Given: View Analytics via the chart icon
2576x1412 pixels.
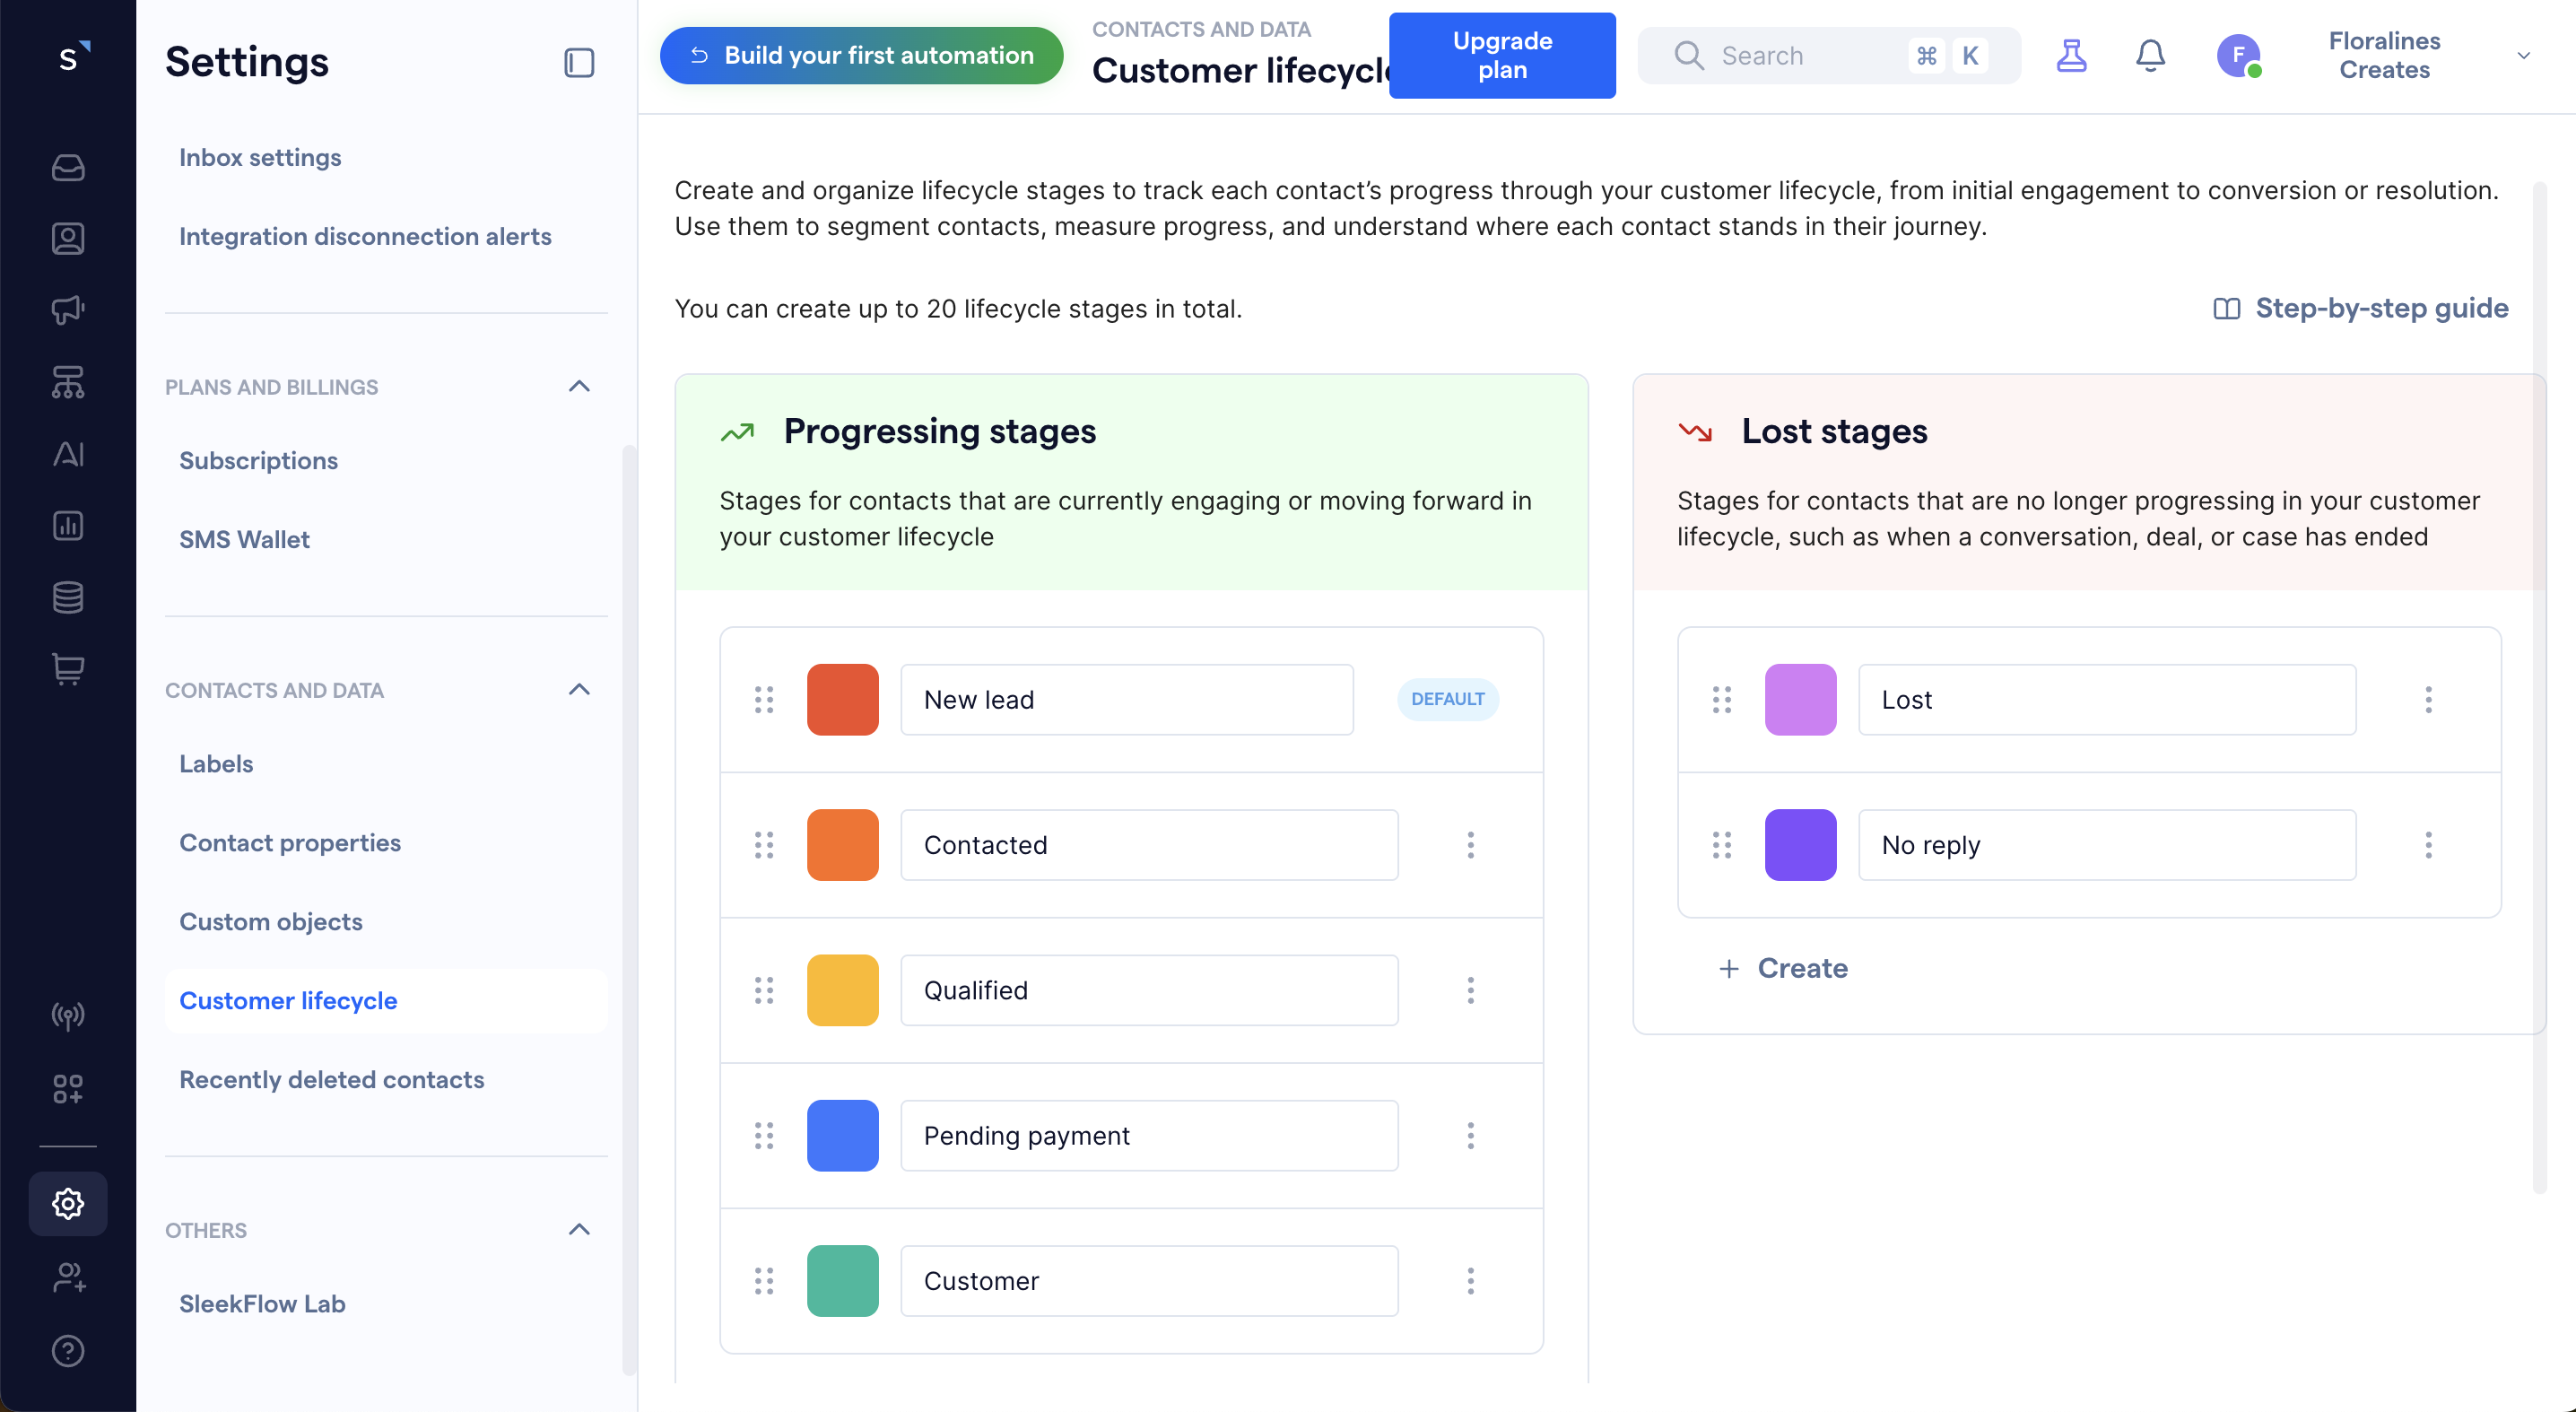Looking at the screenshot, I should (x=67, y=525).
